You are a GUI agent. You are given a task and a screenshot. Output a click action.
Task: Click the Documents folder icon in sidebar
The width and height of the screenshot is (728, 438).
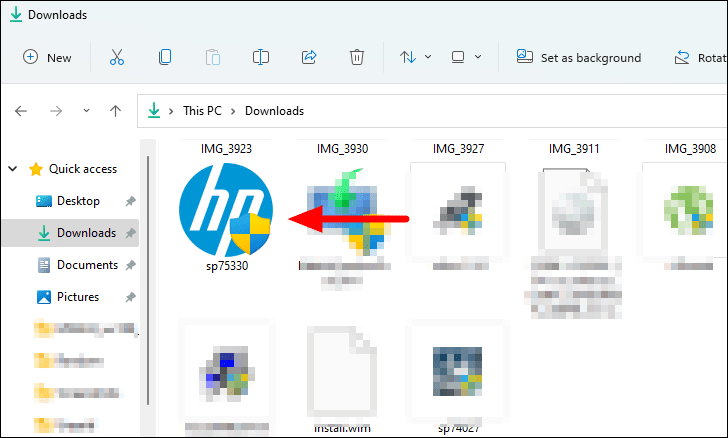(44, 265)
